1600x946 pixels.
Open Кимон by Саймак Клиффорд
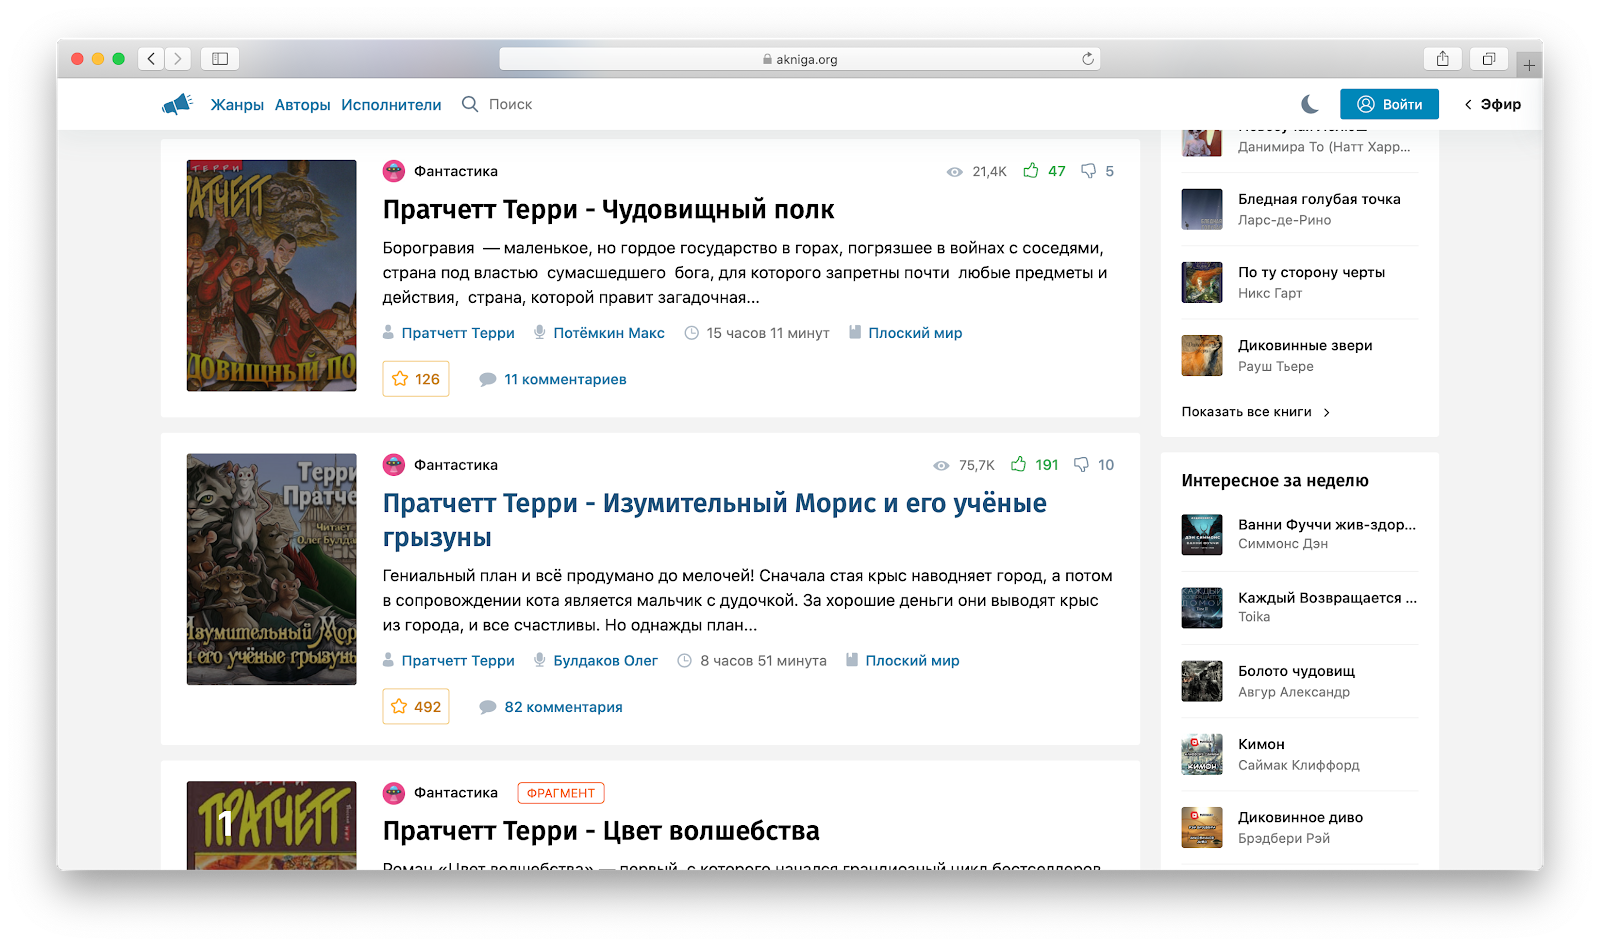(1261, 744)
